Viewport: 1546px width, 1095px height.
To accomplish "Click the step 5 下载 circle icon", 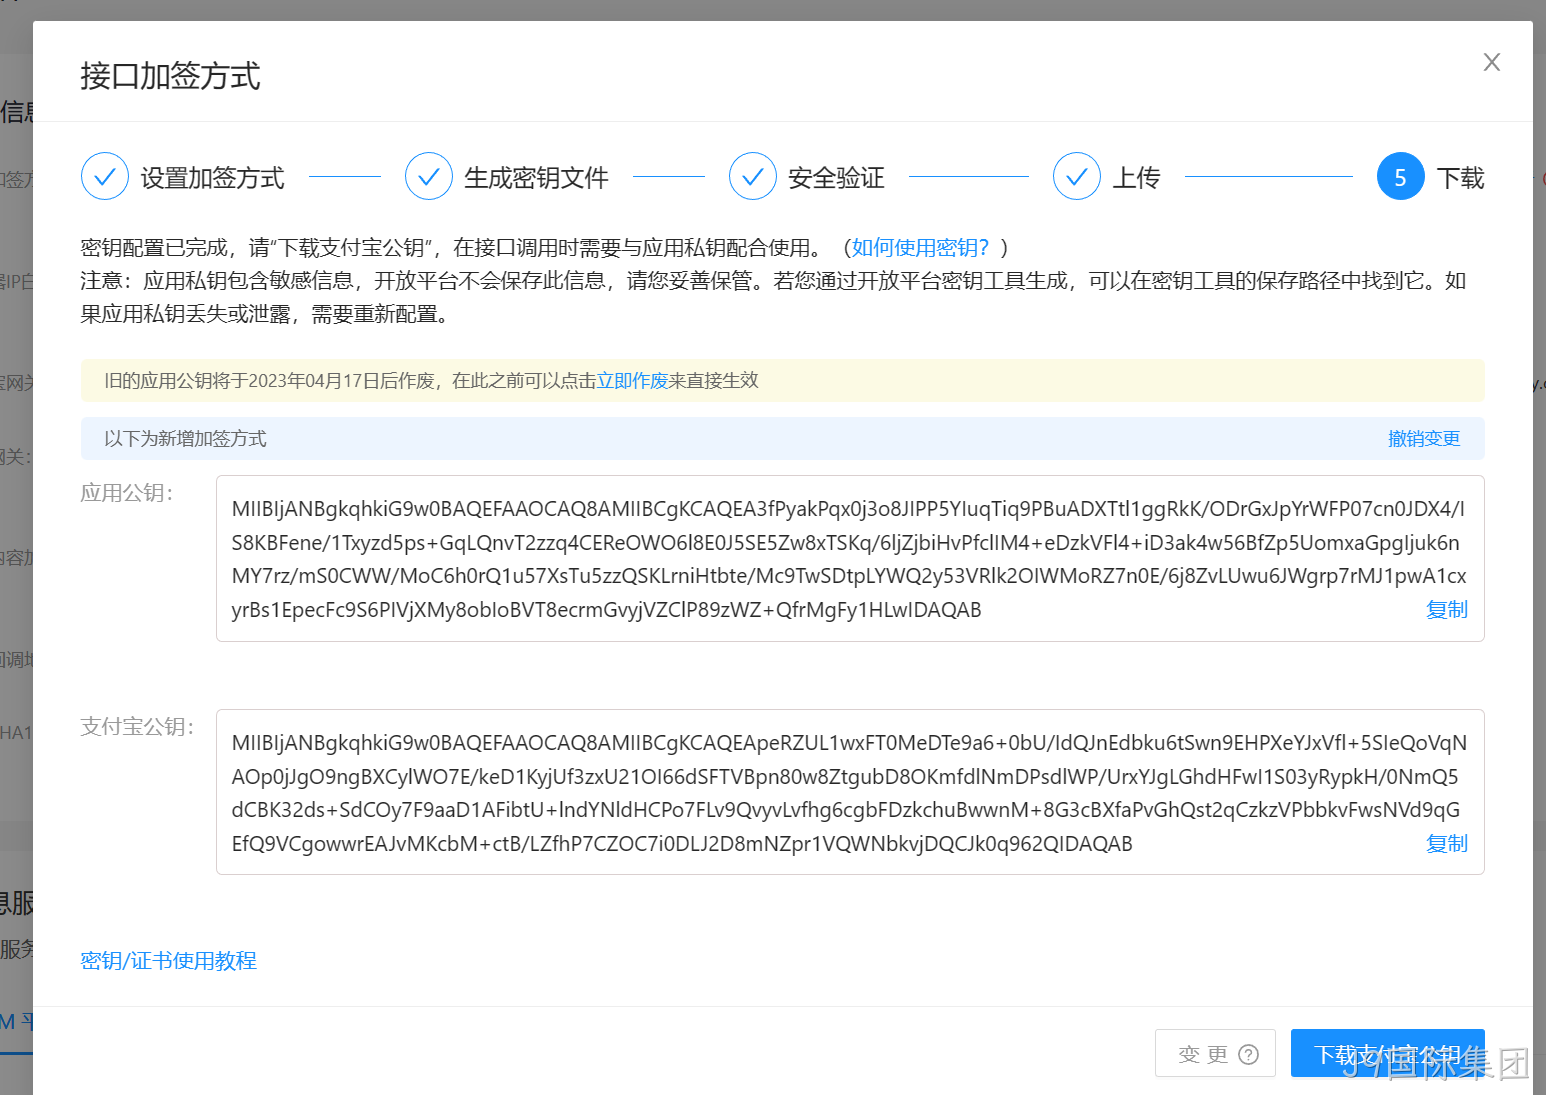I will click(1401, 177).
